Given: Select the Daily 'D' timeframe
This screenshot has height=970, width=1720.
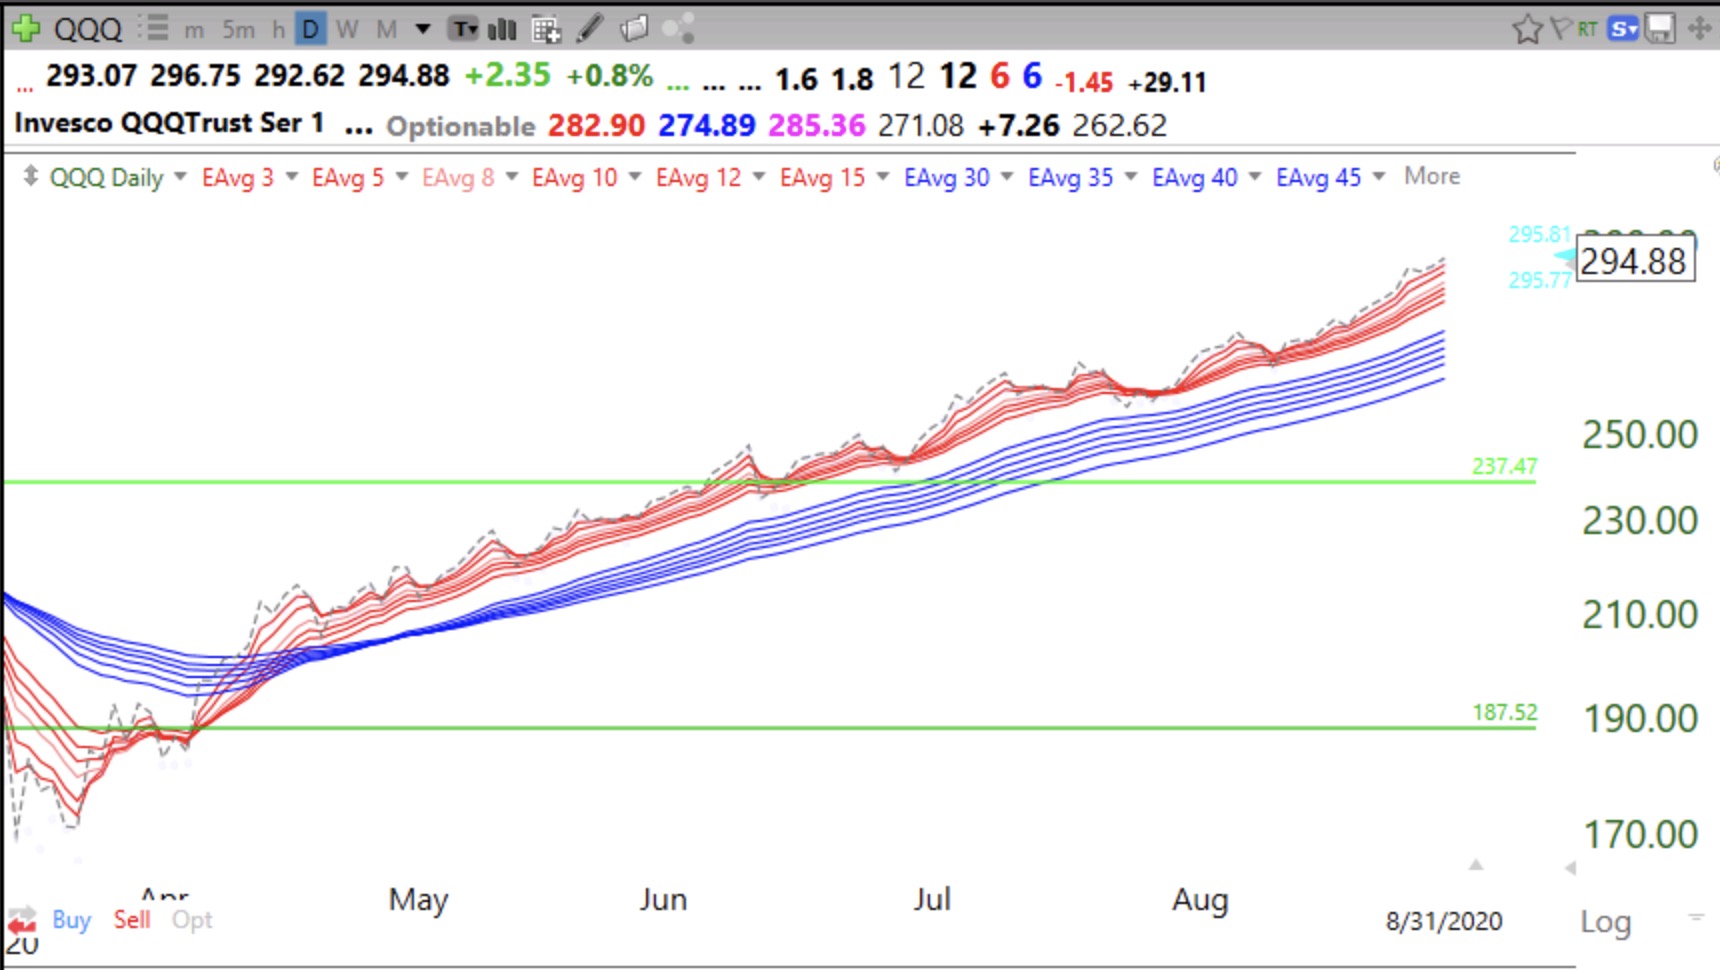Looking at the screenshot, I should (311, 30).
